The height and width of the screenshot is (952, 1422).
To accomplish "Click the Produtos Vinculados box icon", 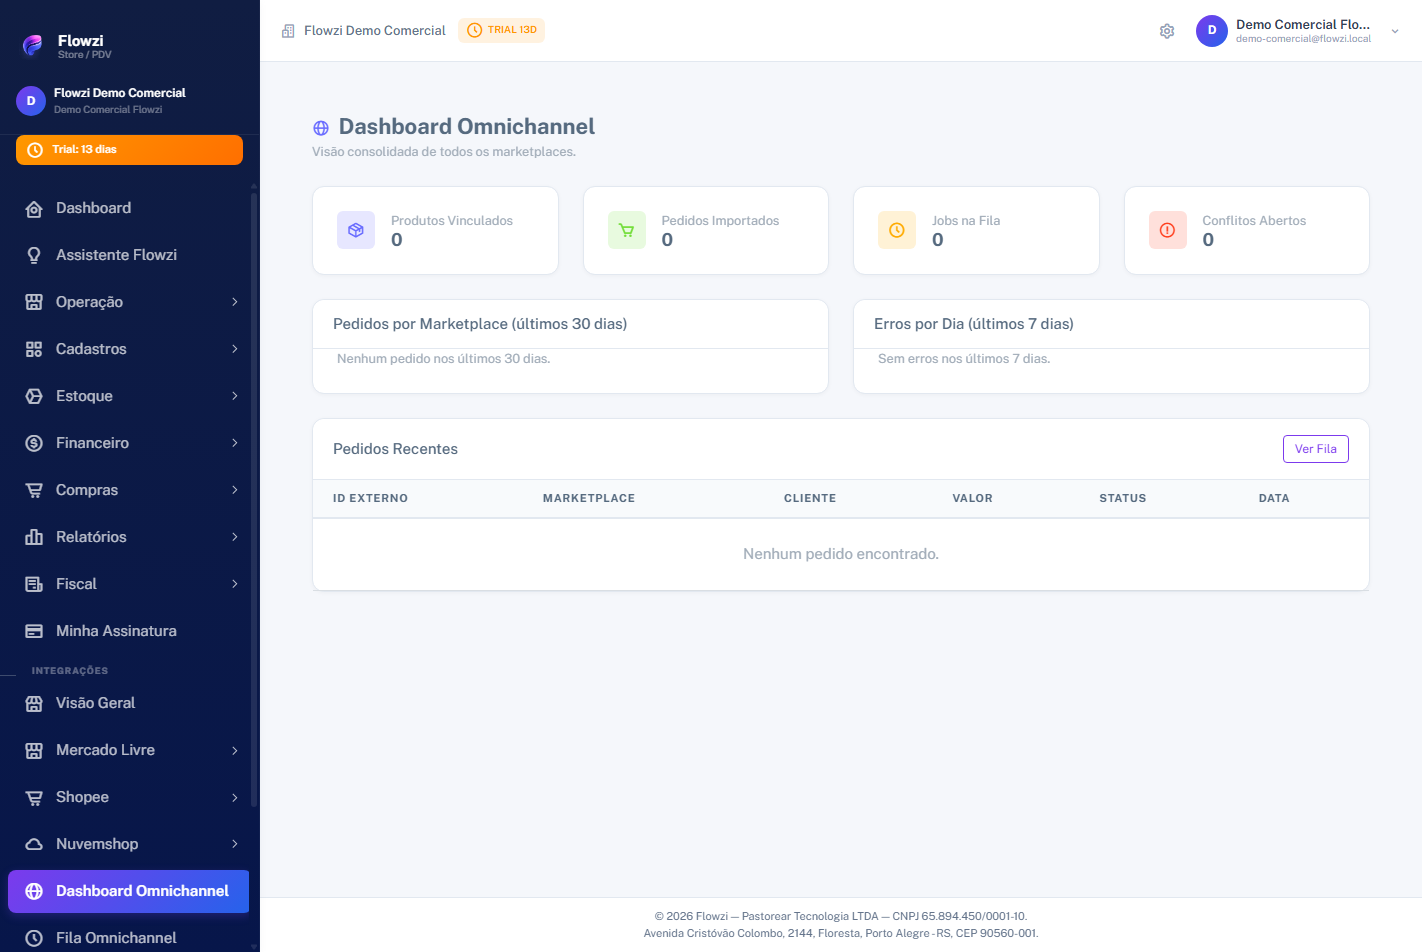I will click(356, 230).
